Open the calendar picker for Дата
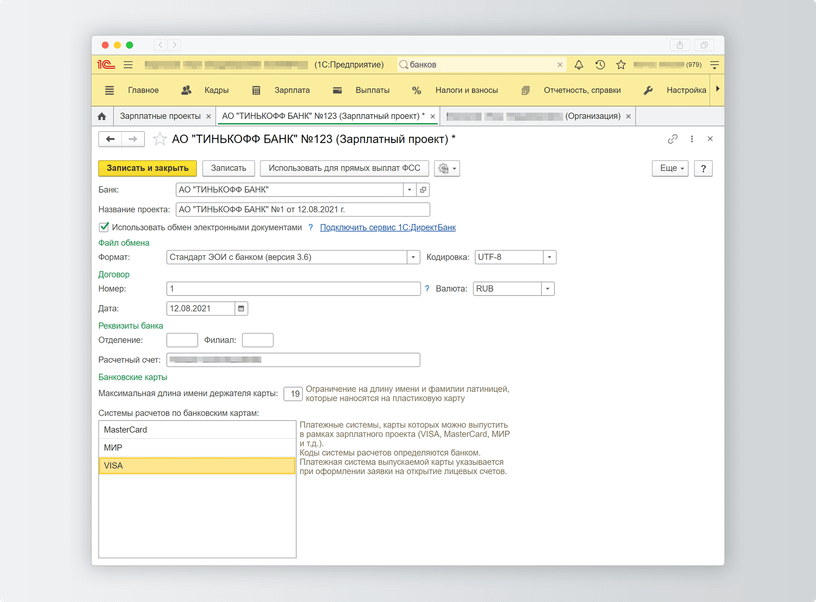 click(241, 309)
